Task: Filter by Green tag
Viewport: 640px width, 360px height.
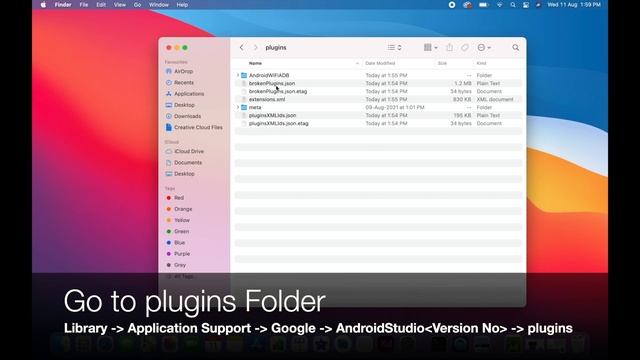Action: click(181, 231)
